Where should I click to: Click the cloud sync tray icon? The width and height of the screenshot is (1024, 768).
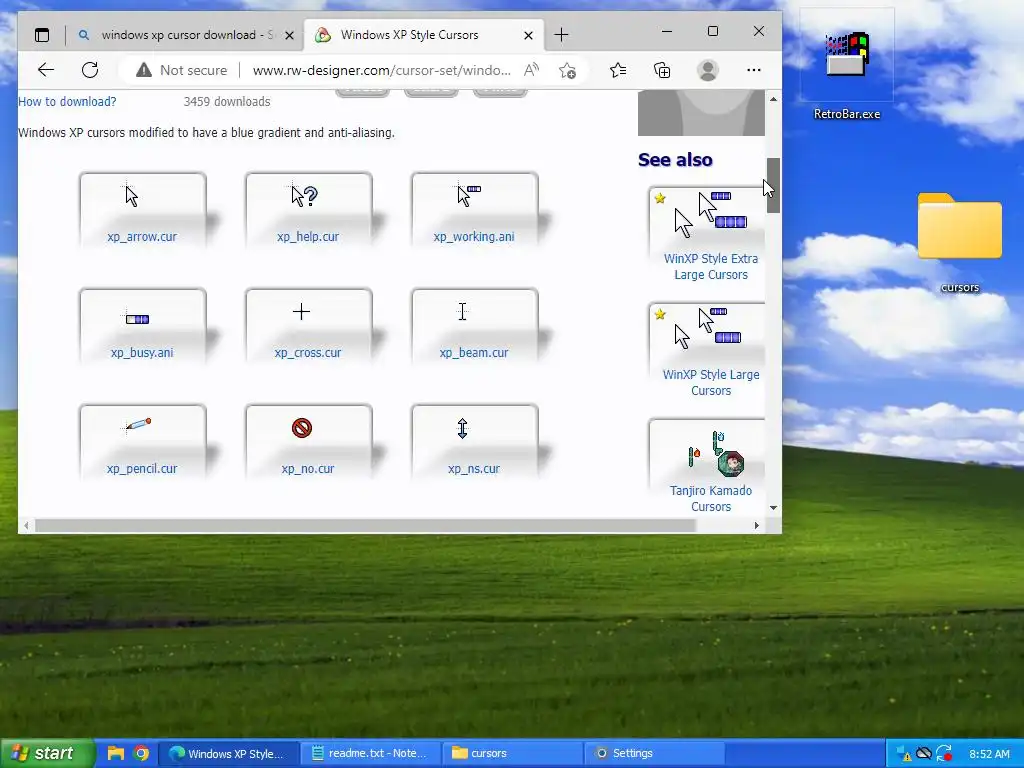click(x=923, y=754)
